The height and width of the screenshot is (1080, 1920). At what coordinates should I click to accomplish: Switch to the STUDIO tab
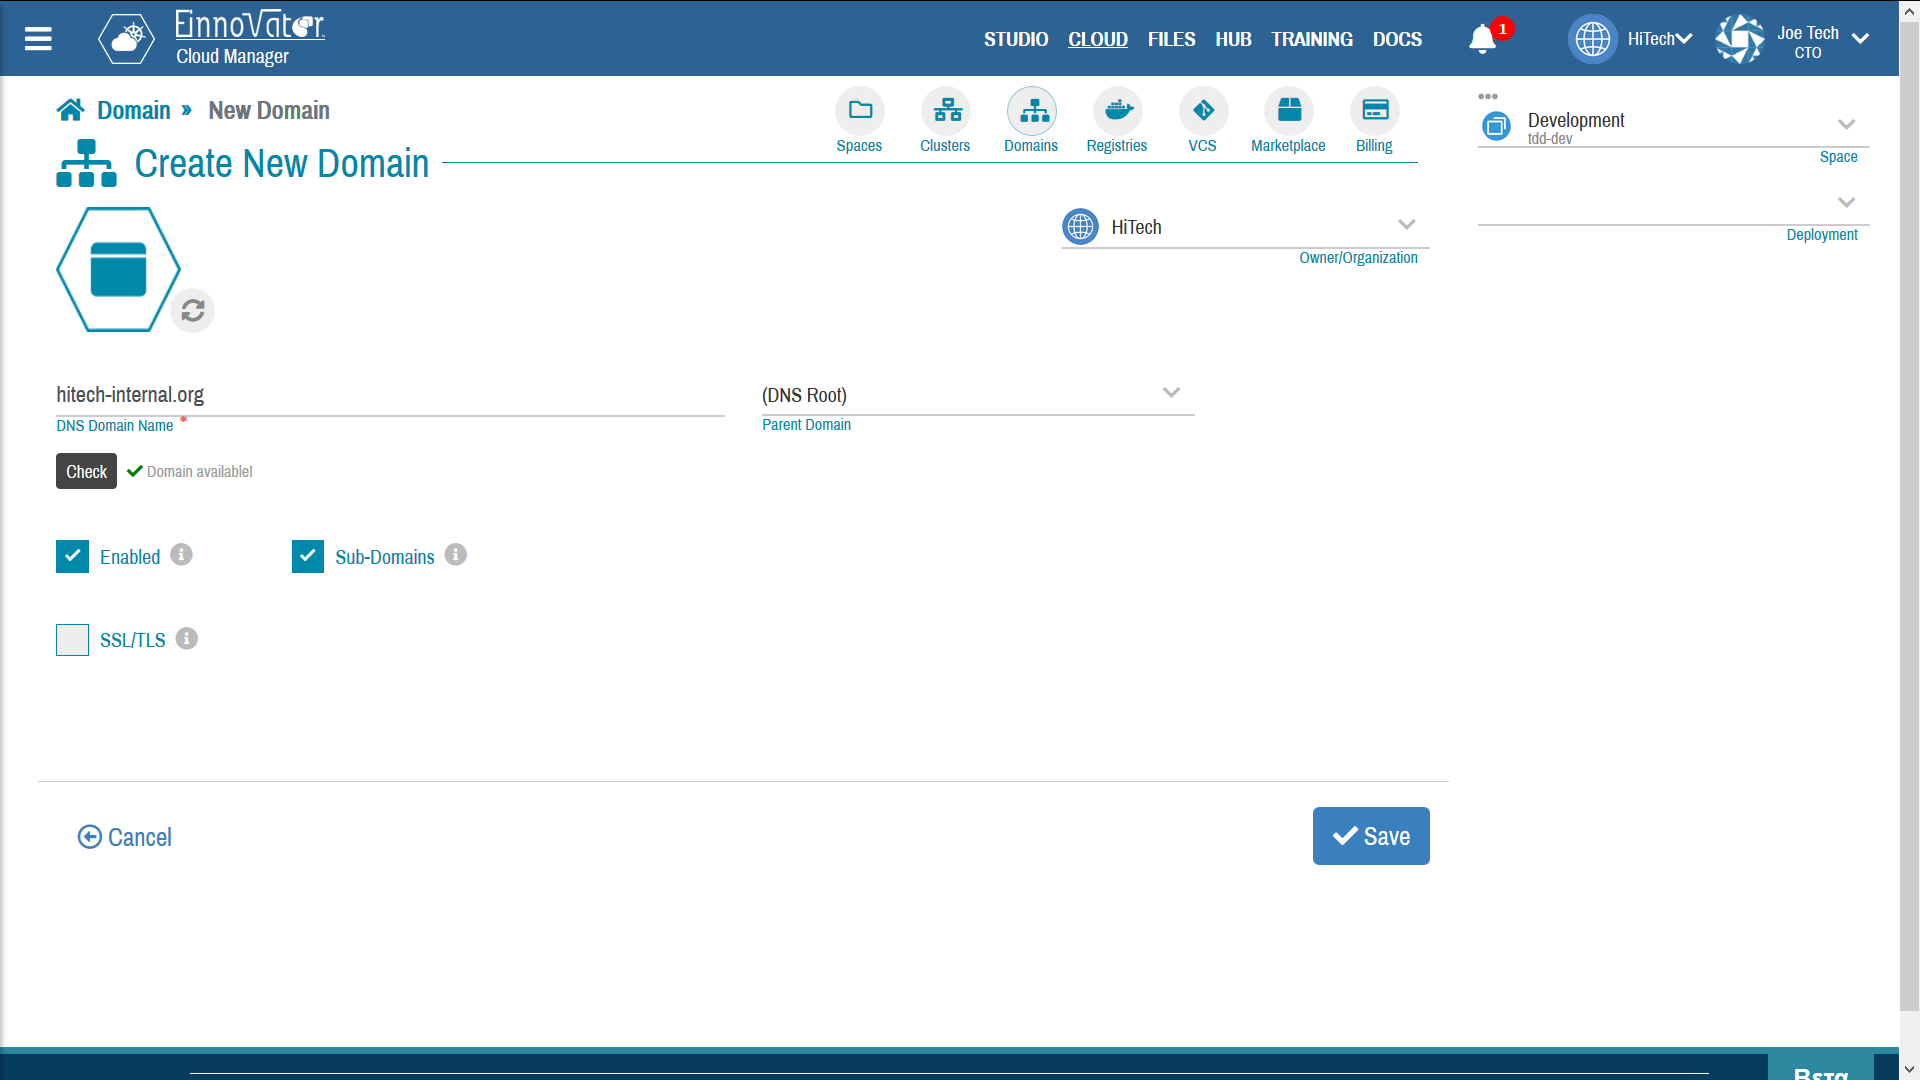point(1013,38)
